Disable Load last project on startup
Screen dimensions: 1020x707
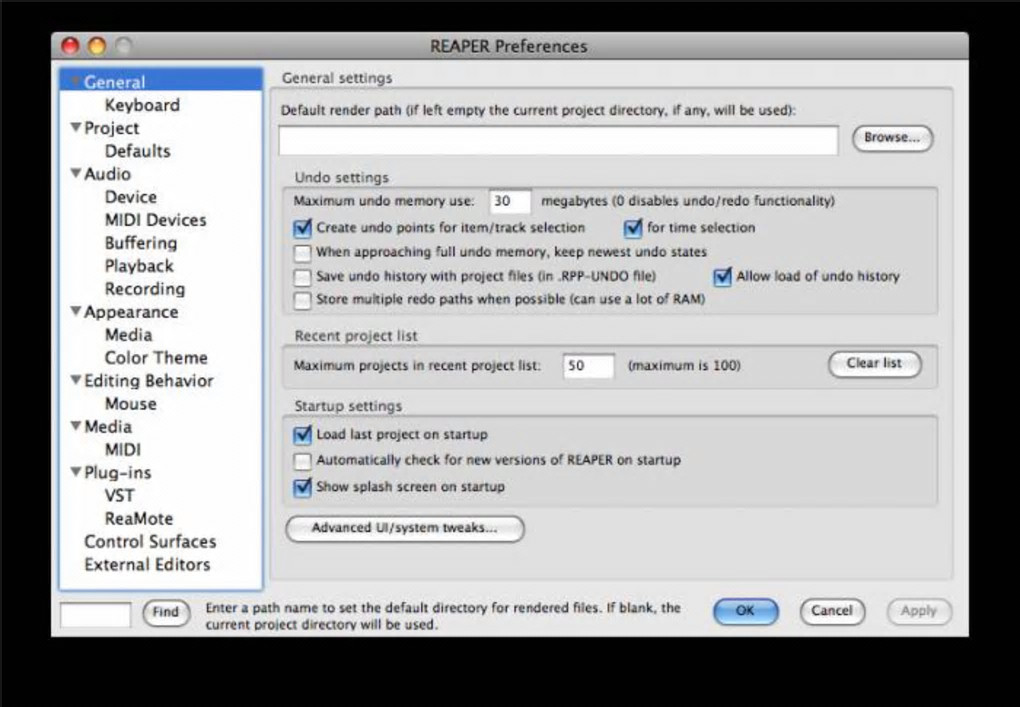tap(302, 435)
